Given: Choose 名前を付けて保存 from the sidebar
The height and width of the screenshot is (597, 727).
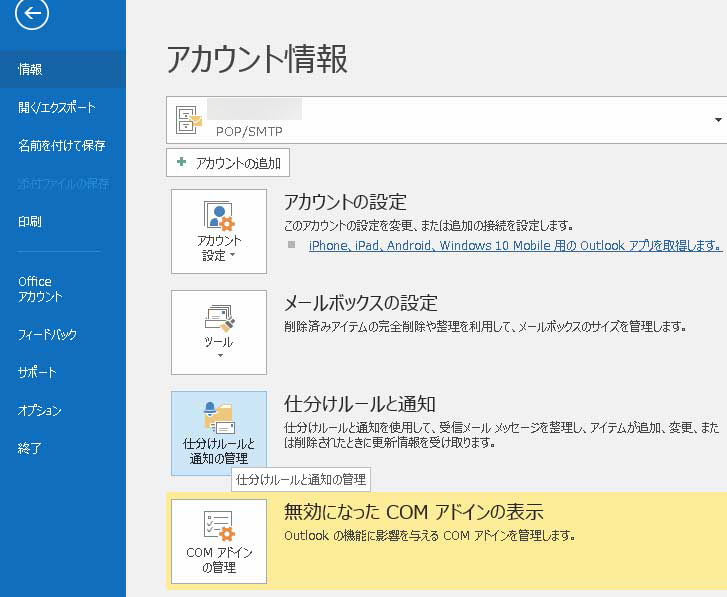Looking at the screenshot, I should [x=61, y=145].
